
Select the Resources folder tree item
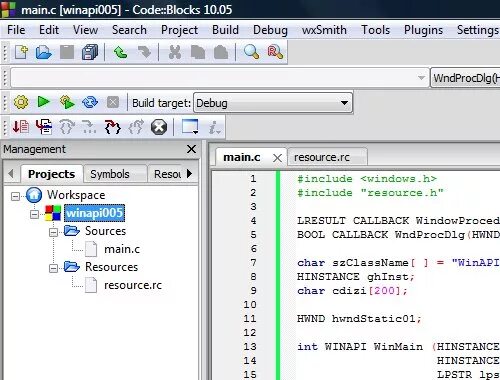pyautogui.click(x=111, y=267)
